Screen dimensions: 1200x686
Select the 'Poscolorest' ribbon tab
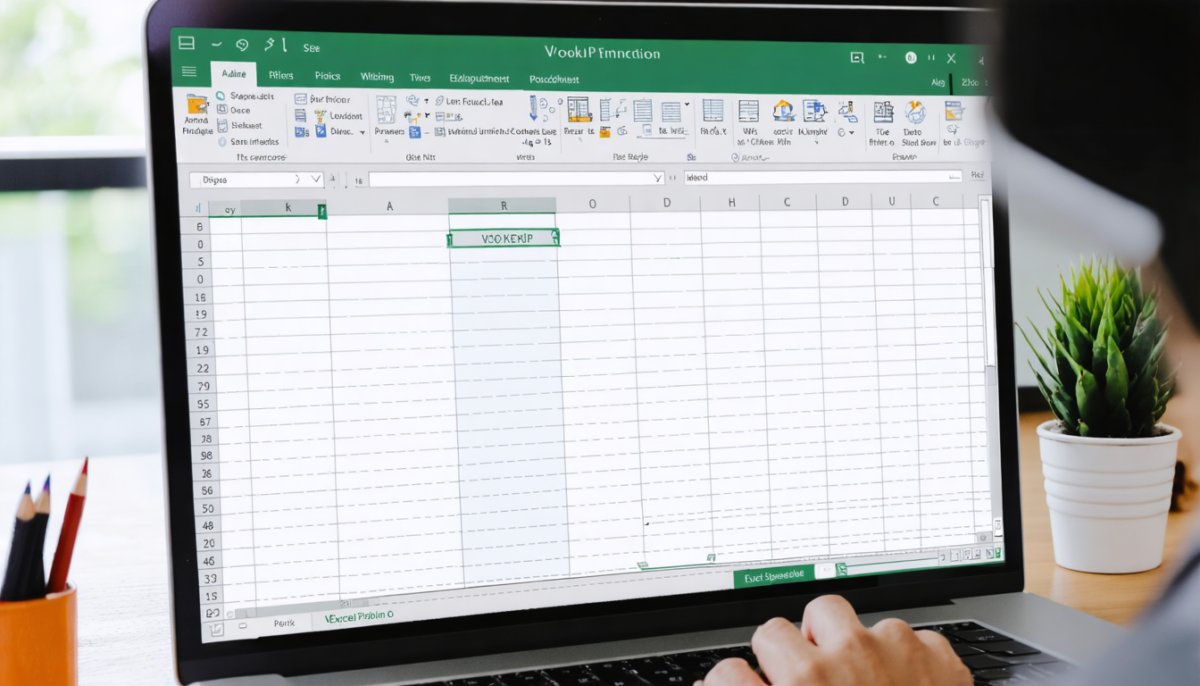556,78
